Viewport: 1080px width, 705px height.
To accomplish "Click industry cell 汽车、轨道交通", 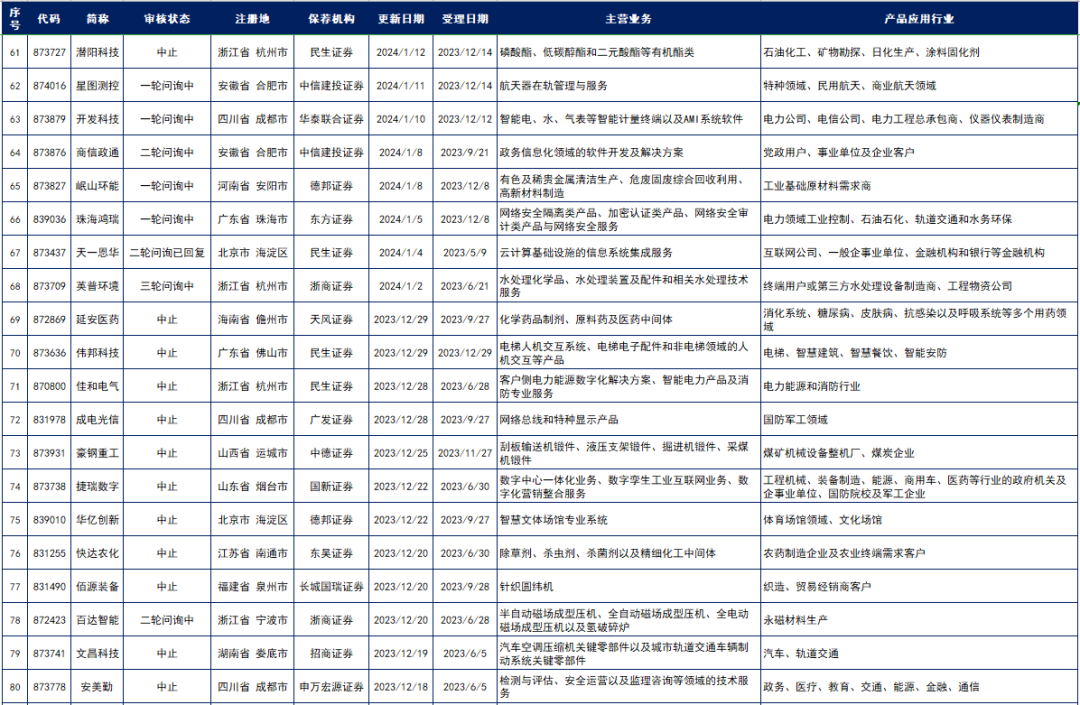I will (x=801, y=653).
